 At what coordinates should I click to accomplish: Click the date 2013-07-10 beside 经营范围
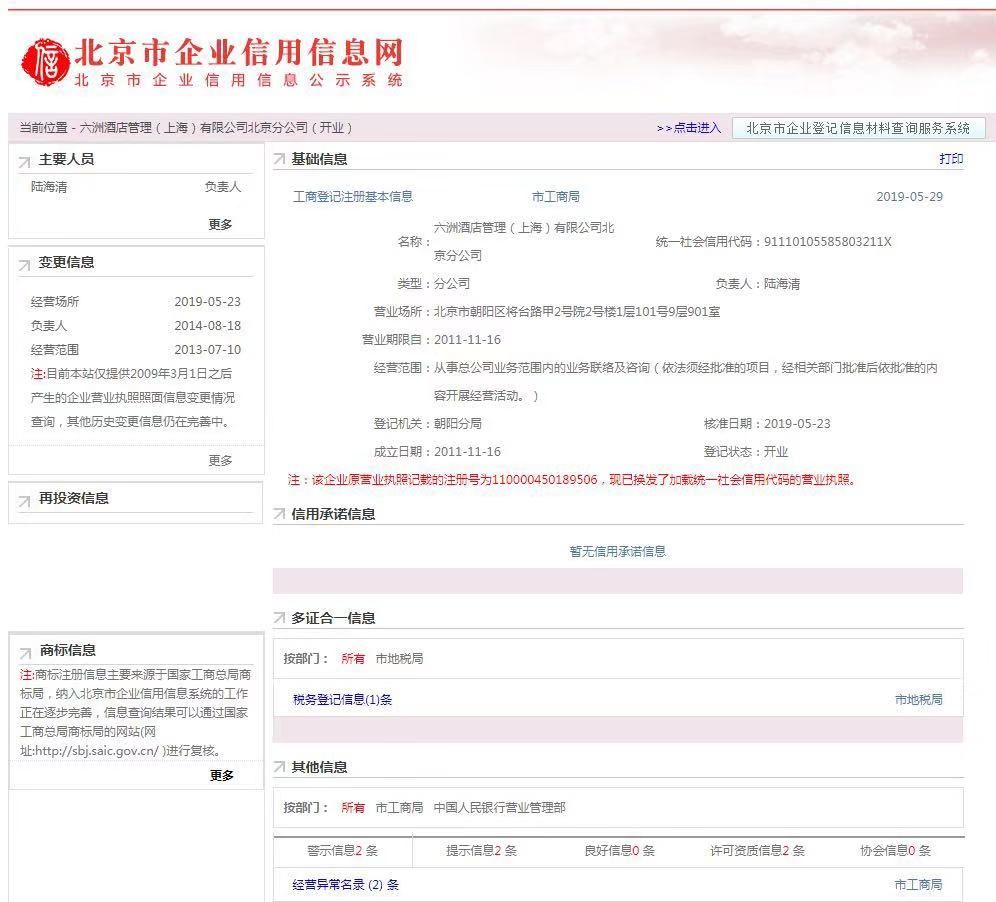coord(208,350)
